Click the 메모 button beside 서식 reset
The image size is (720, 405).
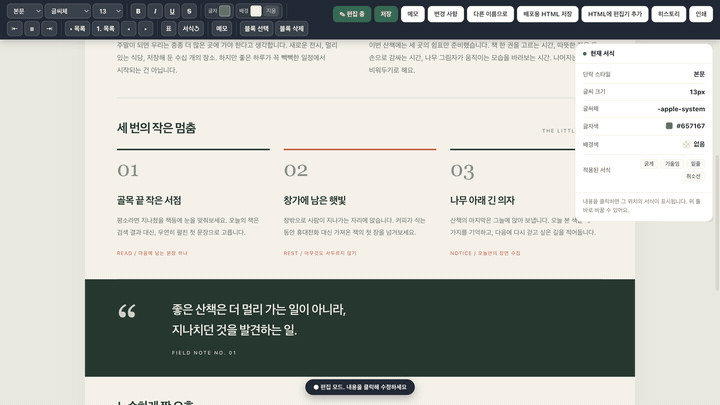(x=222, y=28)
